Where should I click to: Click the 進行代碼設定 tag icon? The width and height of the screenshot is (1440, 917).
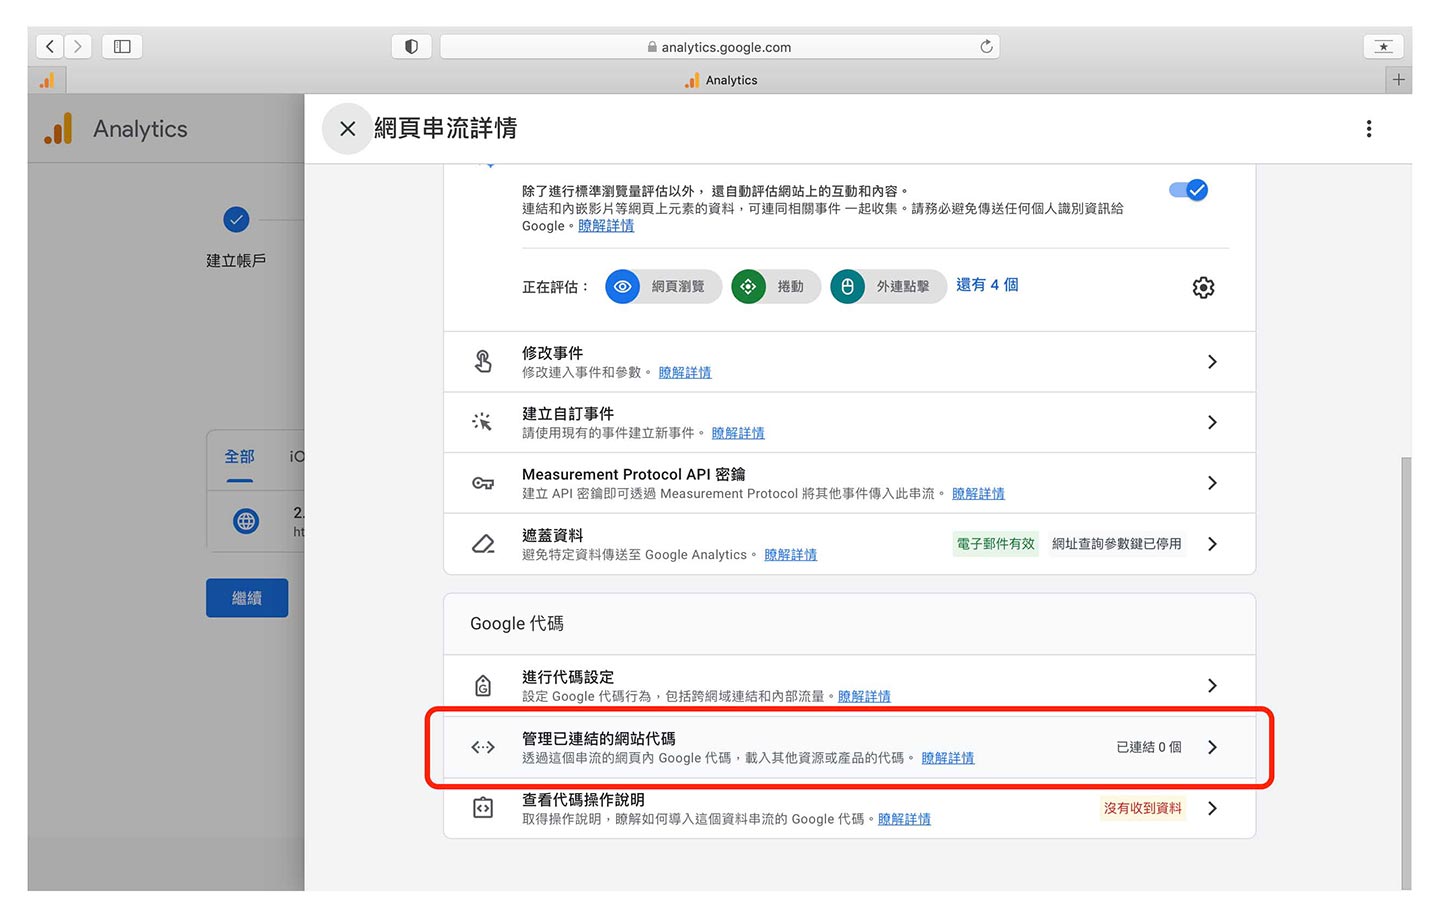483,686
